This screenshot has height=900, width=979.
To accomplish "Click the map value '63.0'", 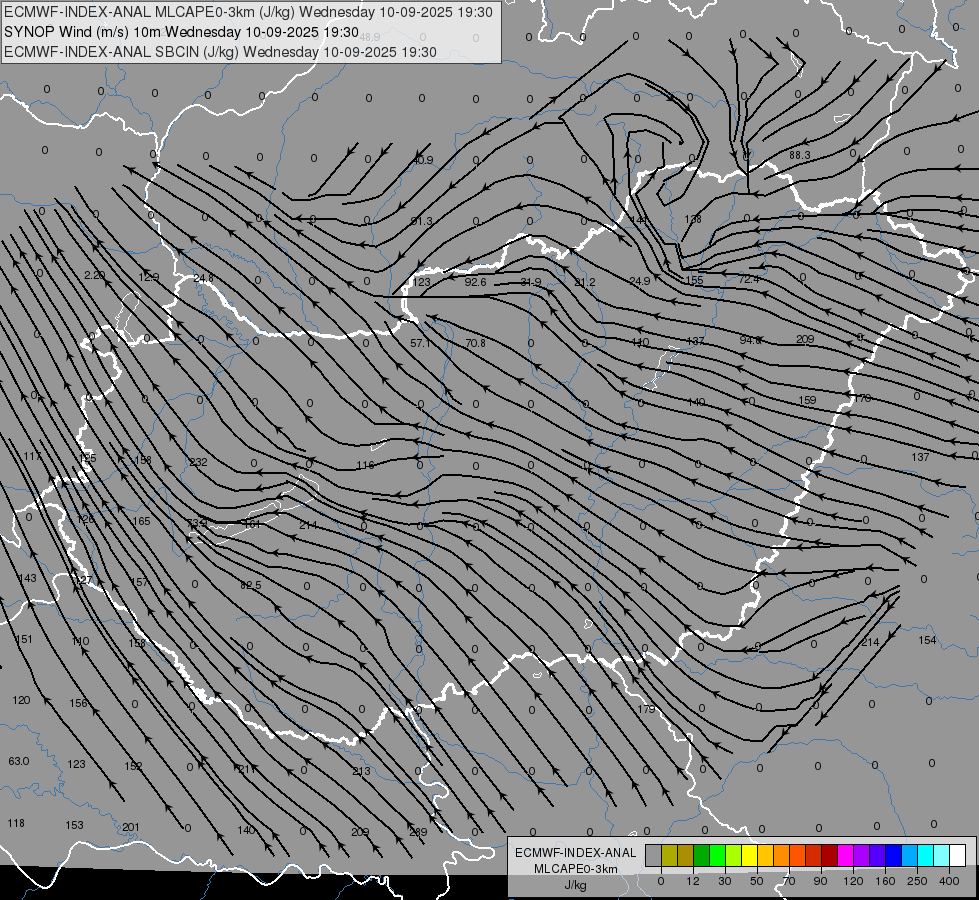I will click(x=19, y=761).
